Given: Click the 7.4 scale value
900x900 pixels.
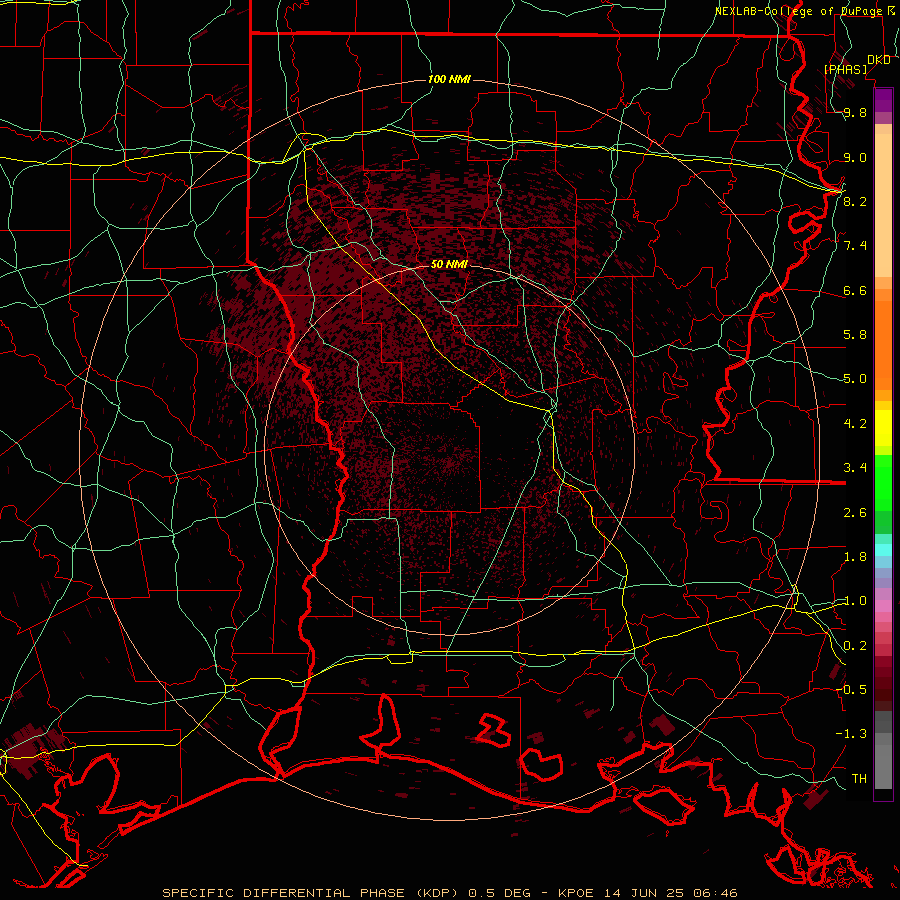Looking at the screenshot, I should pyautogui.click(x=855, y=246).
